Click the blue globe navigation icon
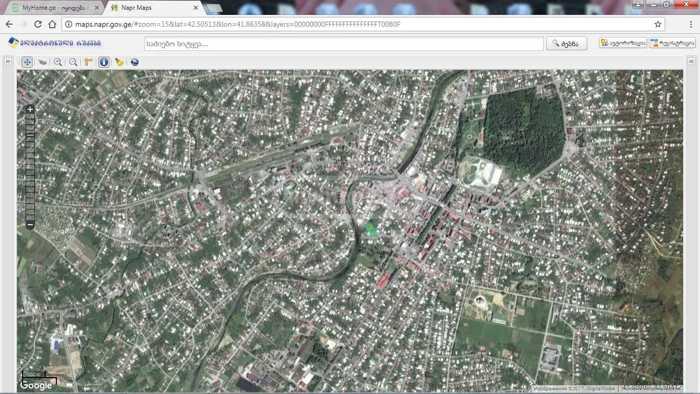700x394 pixels. point(134,62)
